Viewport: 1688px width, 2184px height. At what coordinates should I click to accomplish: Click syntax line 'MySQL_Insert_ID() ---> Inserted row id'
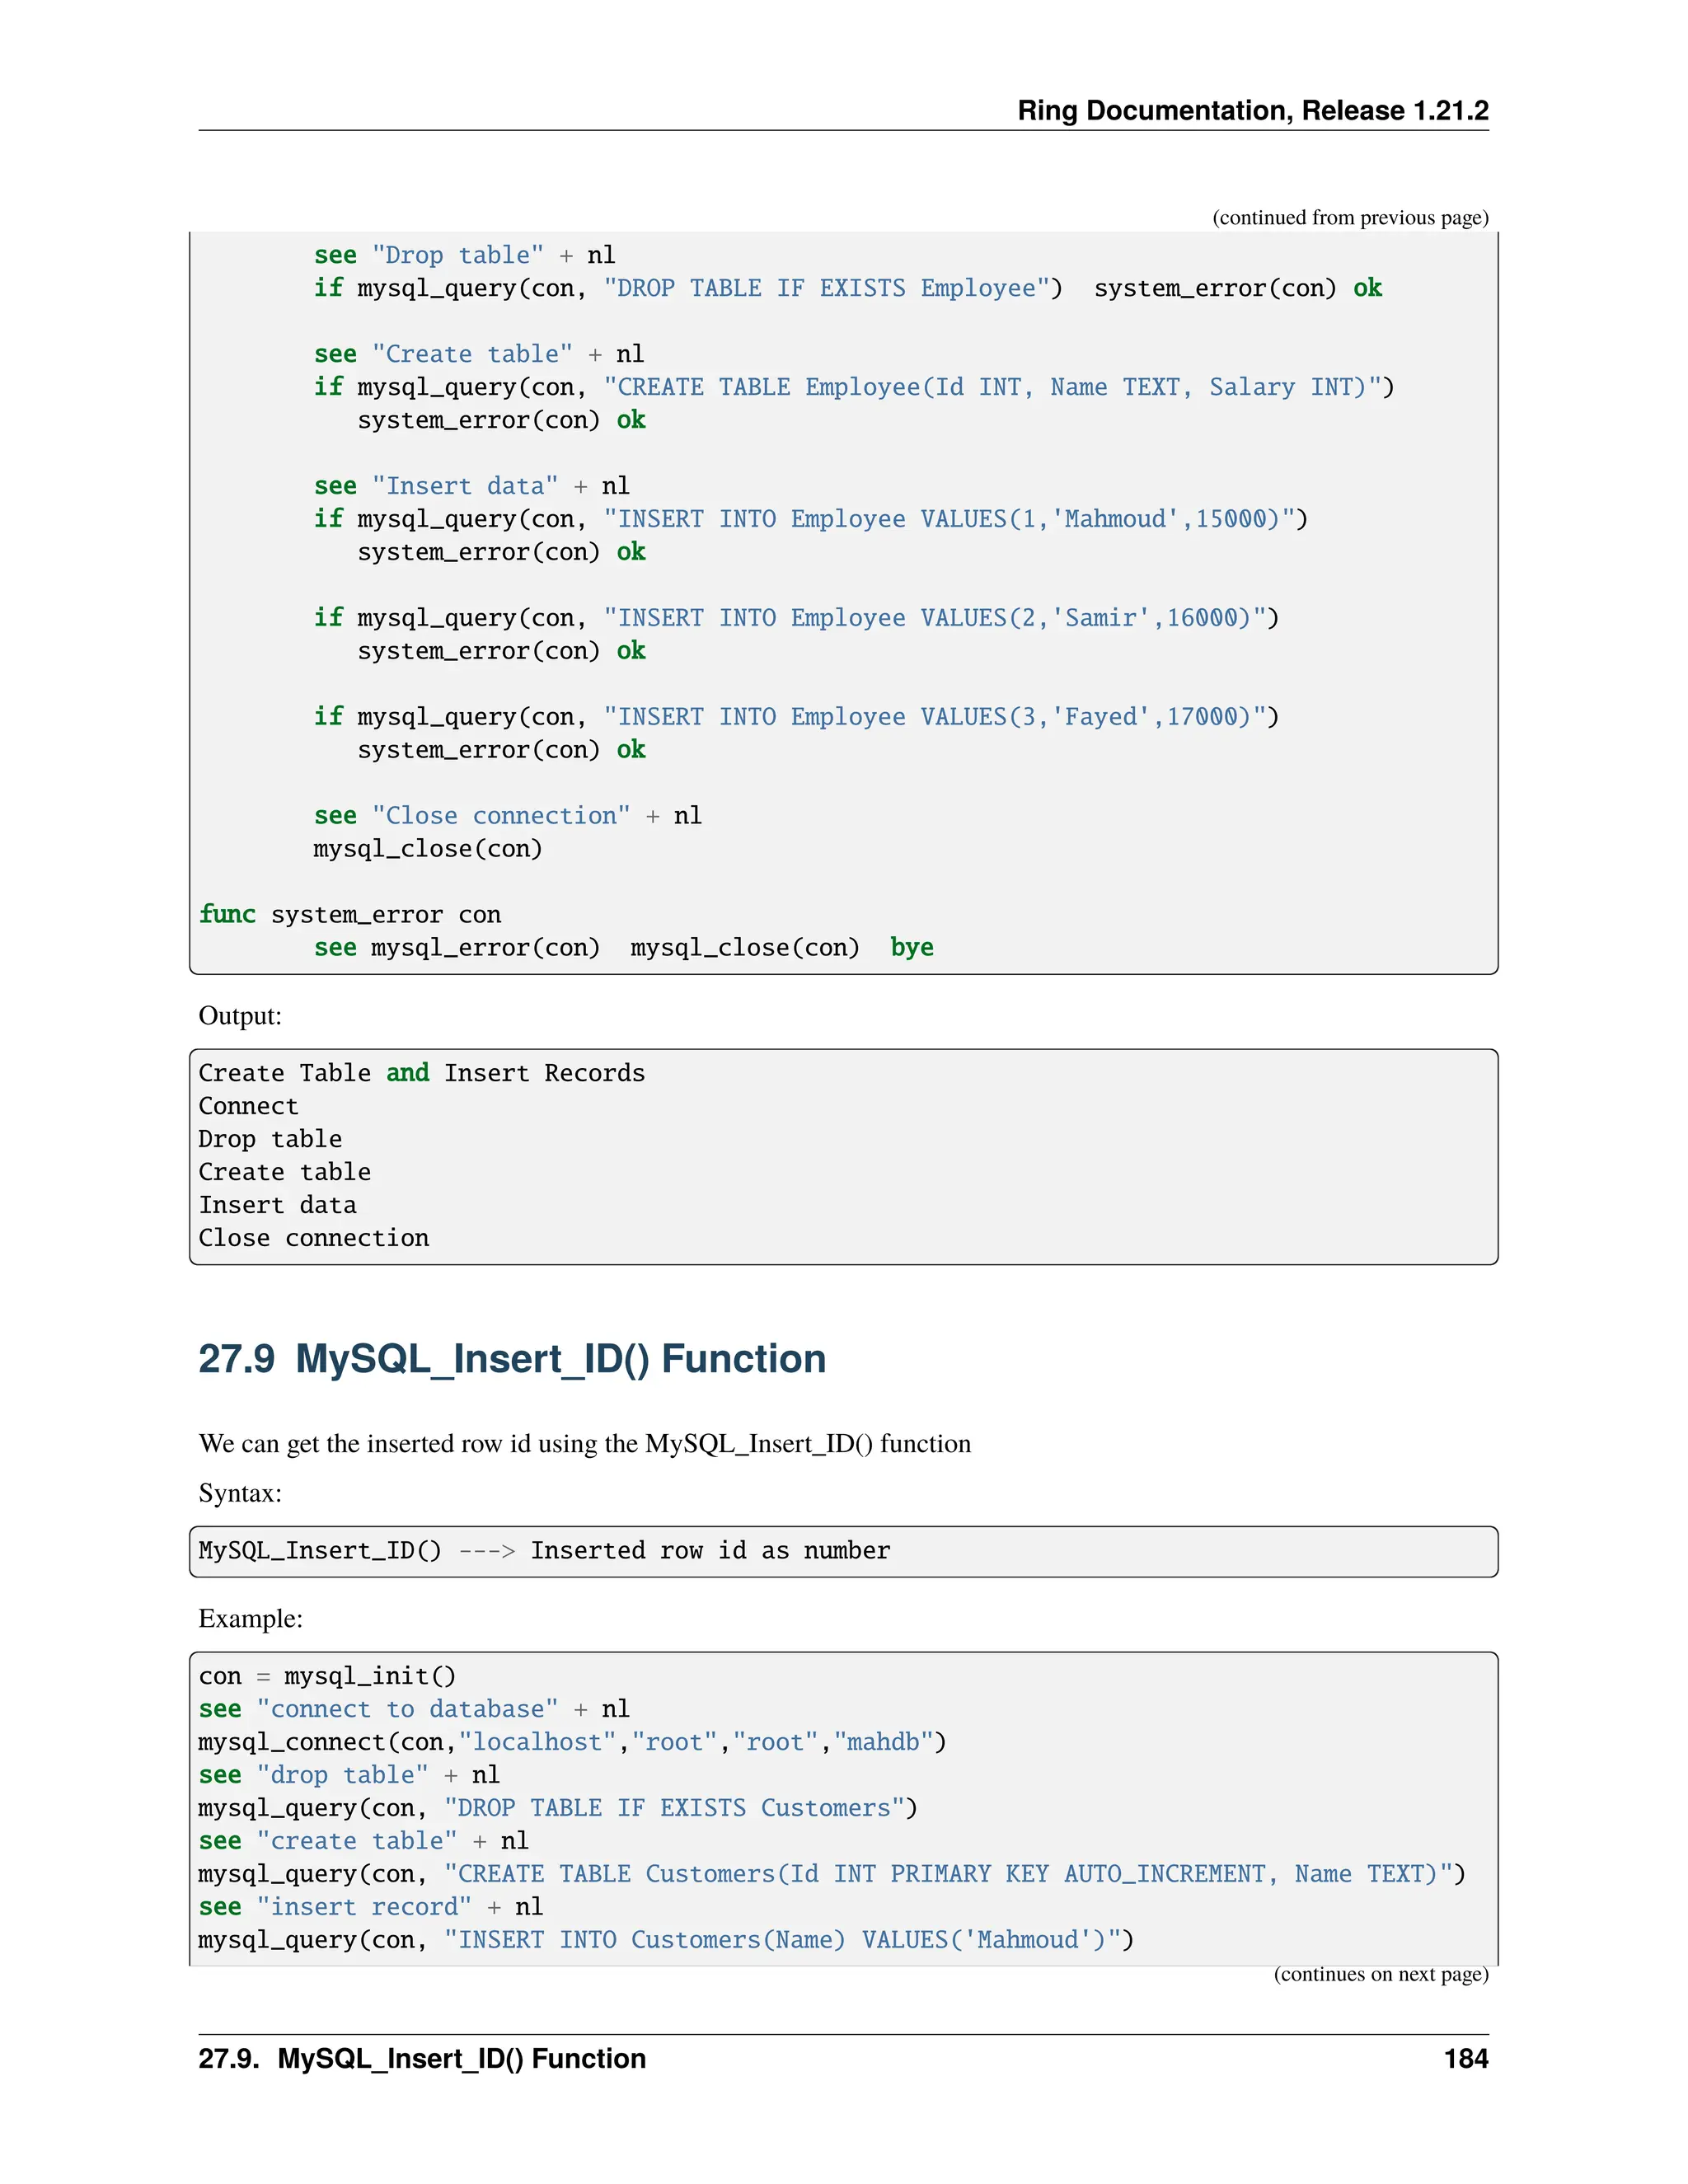[543, 1551]
